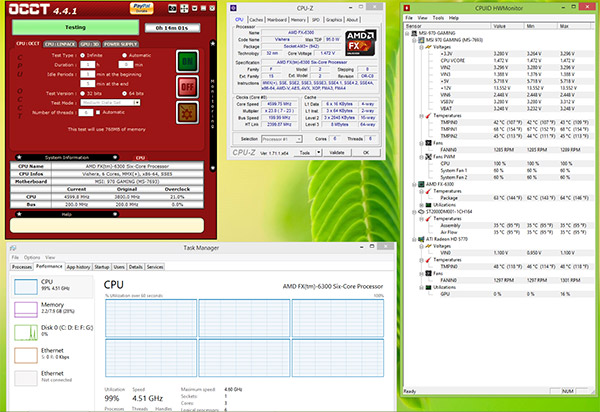
Task: Collapse AMD FX-6300 node in HWMonitor
Action: (x=414, y=184)
